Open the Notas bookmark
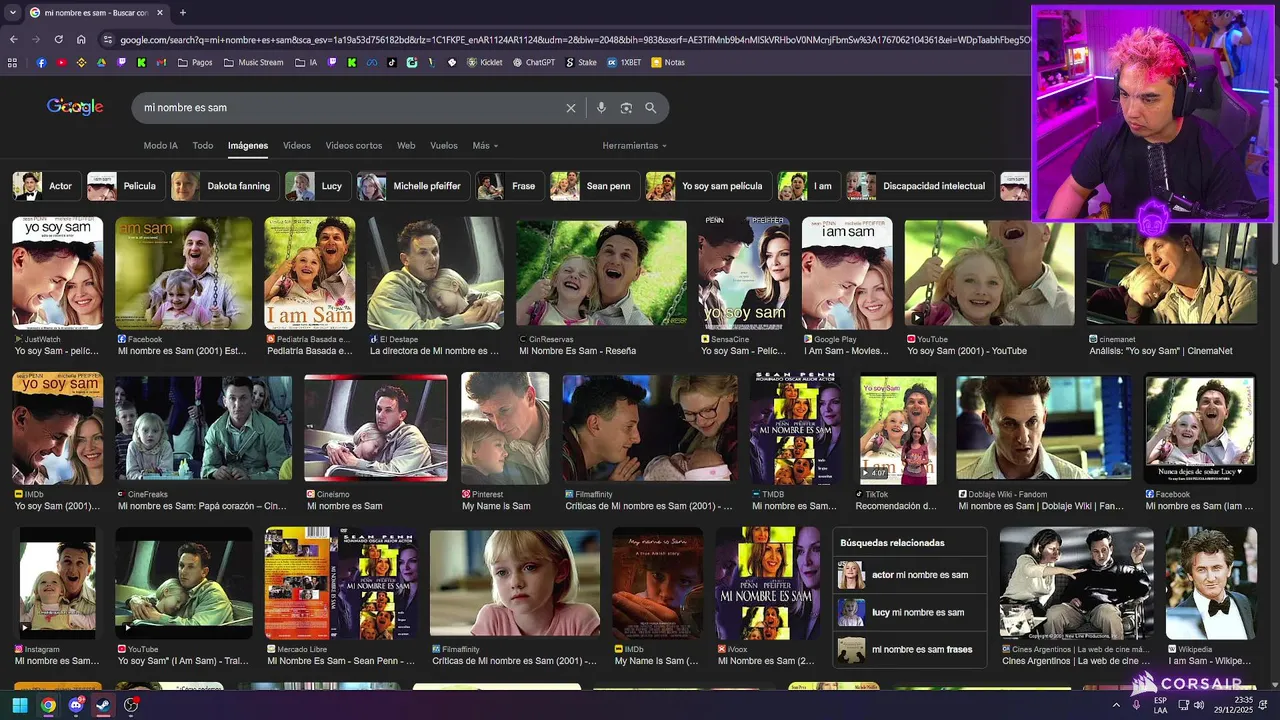The height and width of the screenshot is (720, 1280). pyautogui.click(x=668, y=62)
